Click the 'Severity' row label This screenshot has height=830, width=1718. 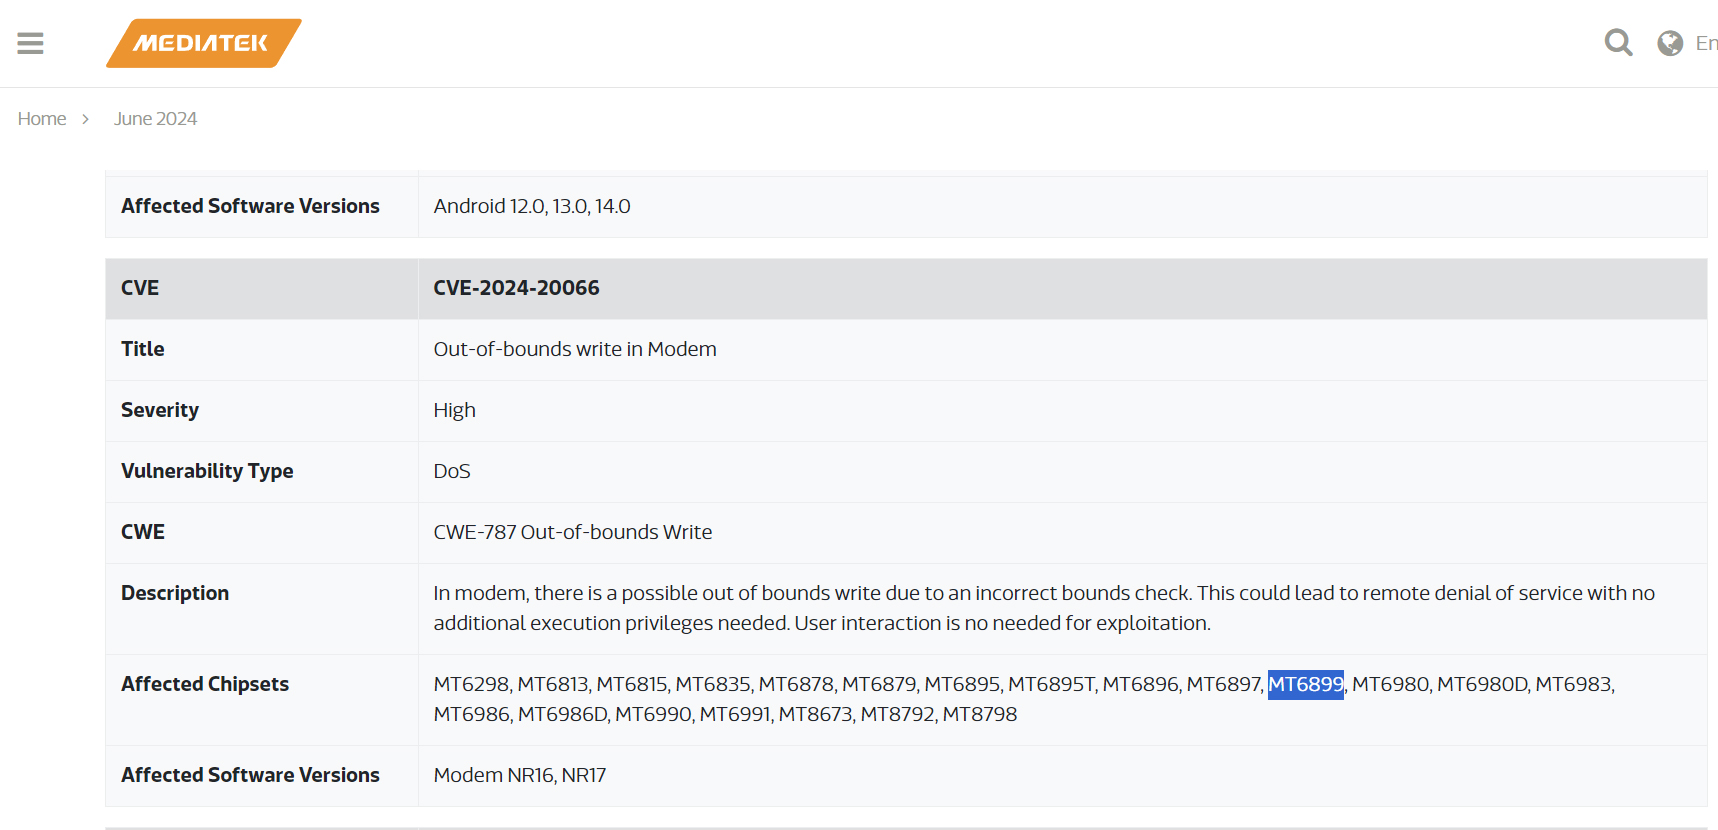[160, 410]
